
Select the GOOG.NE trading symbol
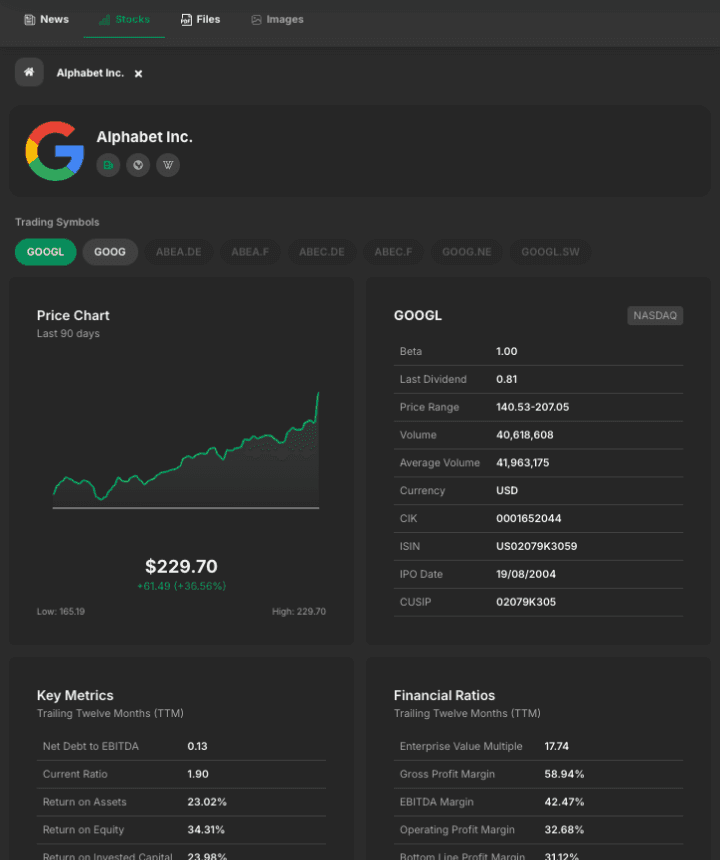[467, 252]
